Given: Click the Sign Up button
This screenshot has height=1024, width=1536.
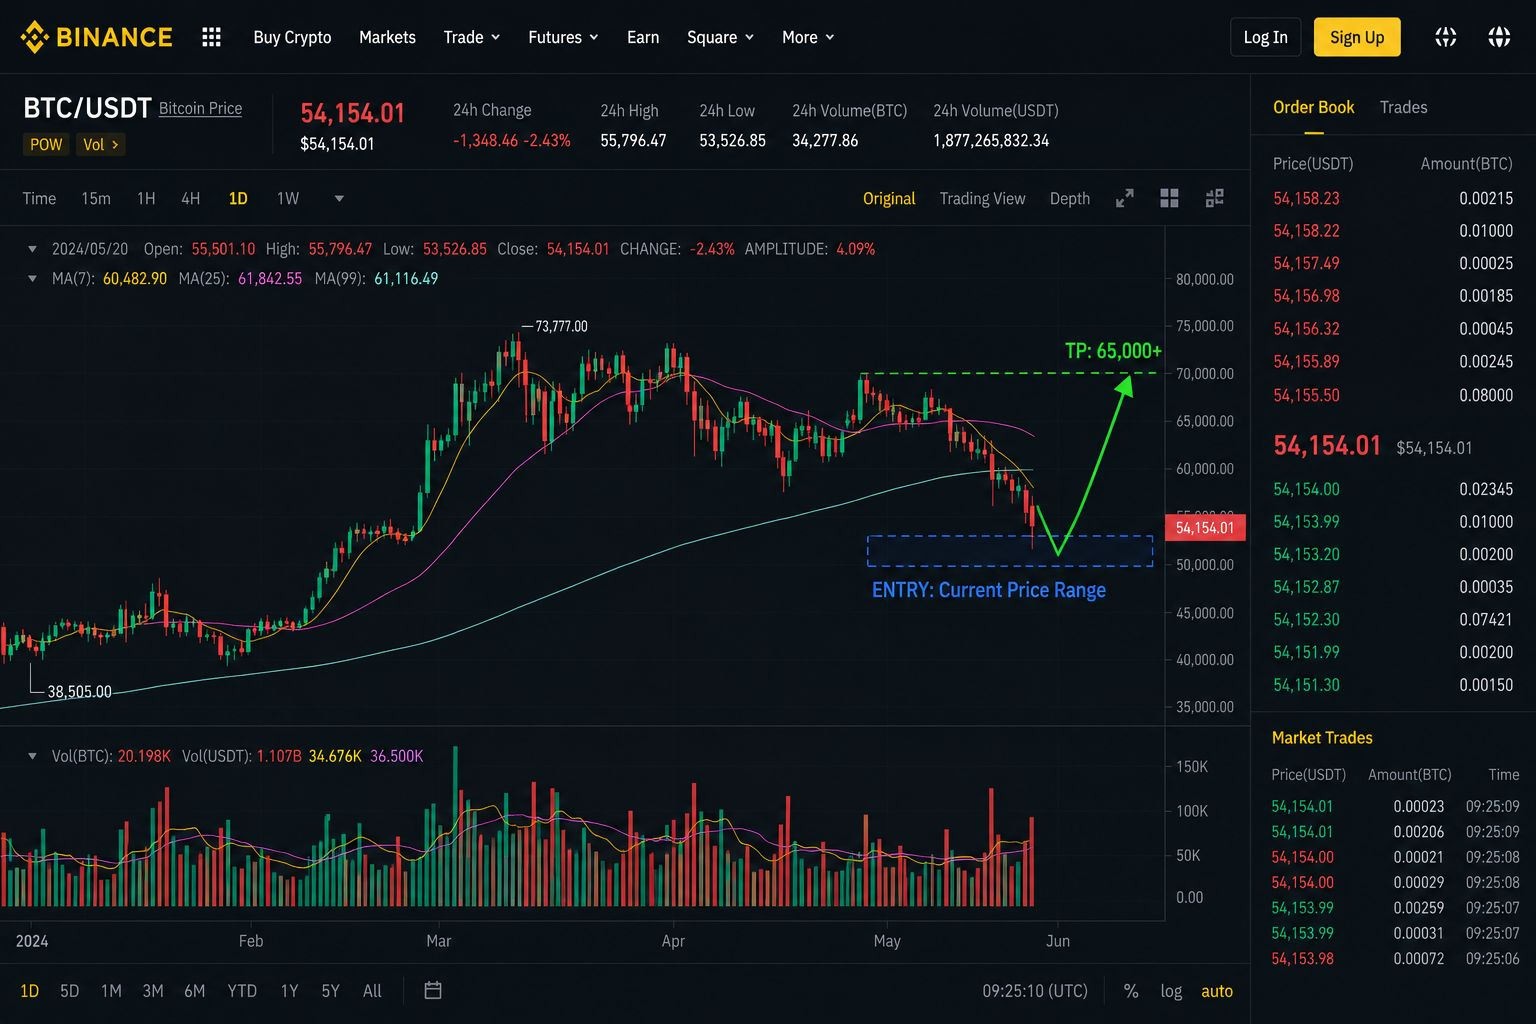Looking at the screenshot, I should [1356, 37].
